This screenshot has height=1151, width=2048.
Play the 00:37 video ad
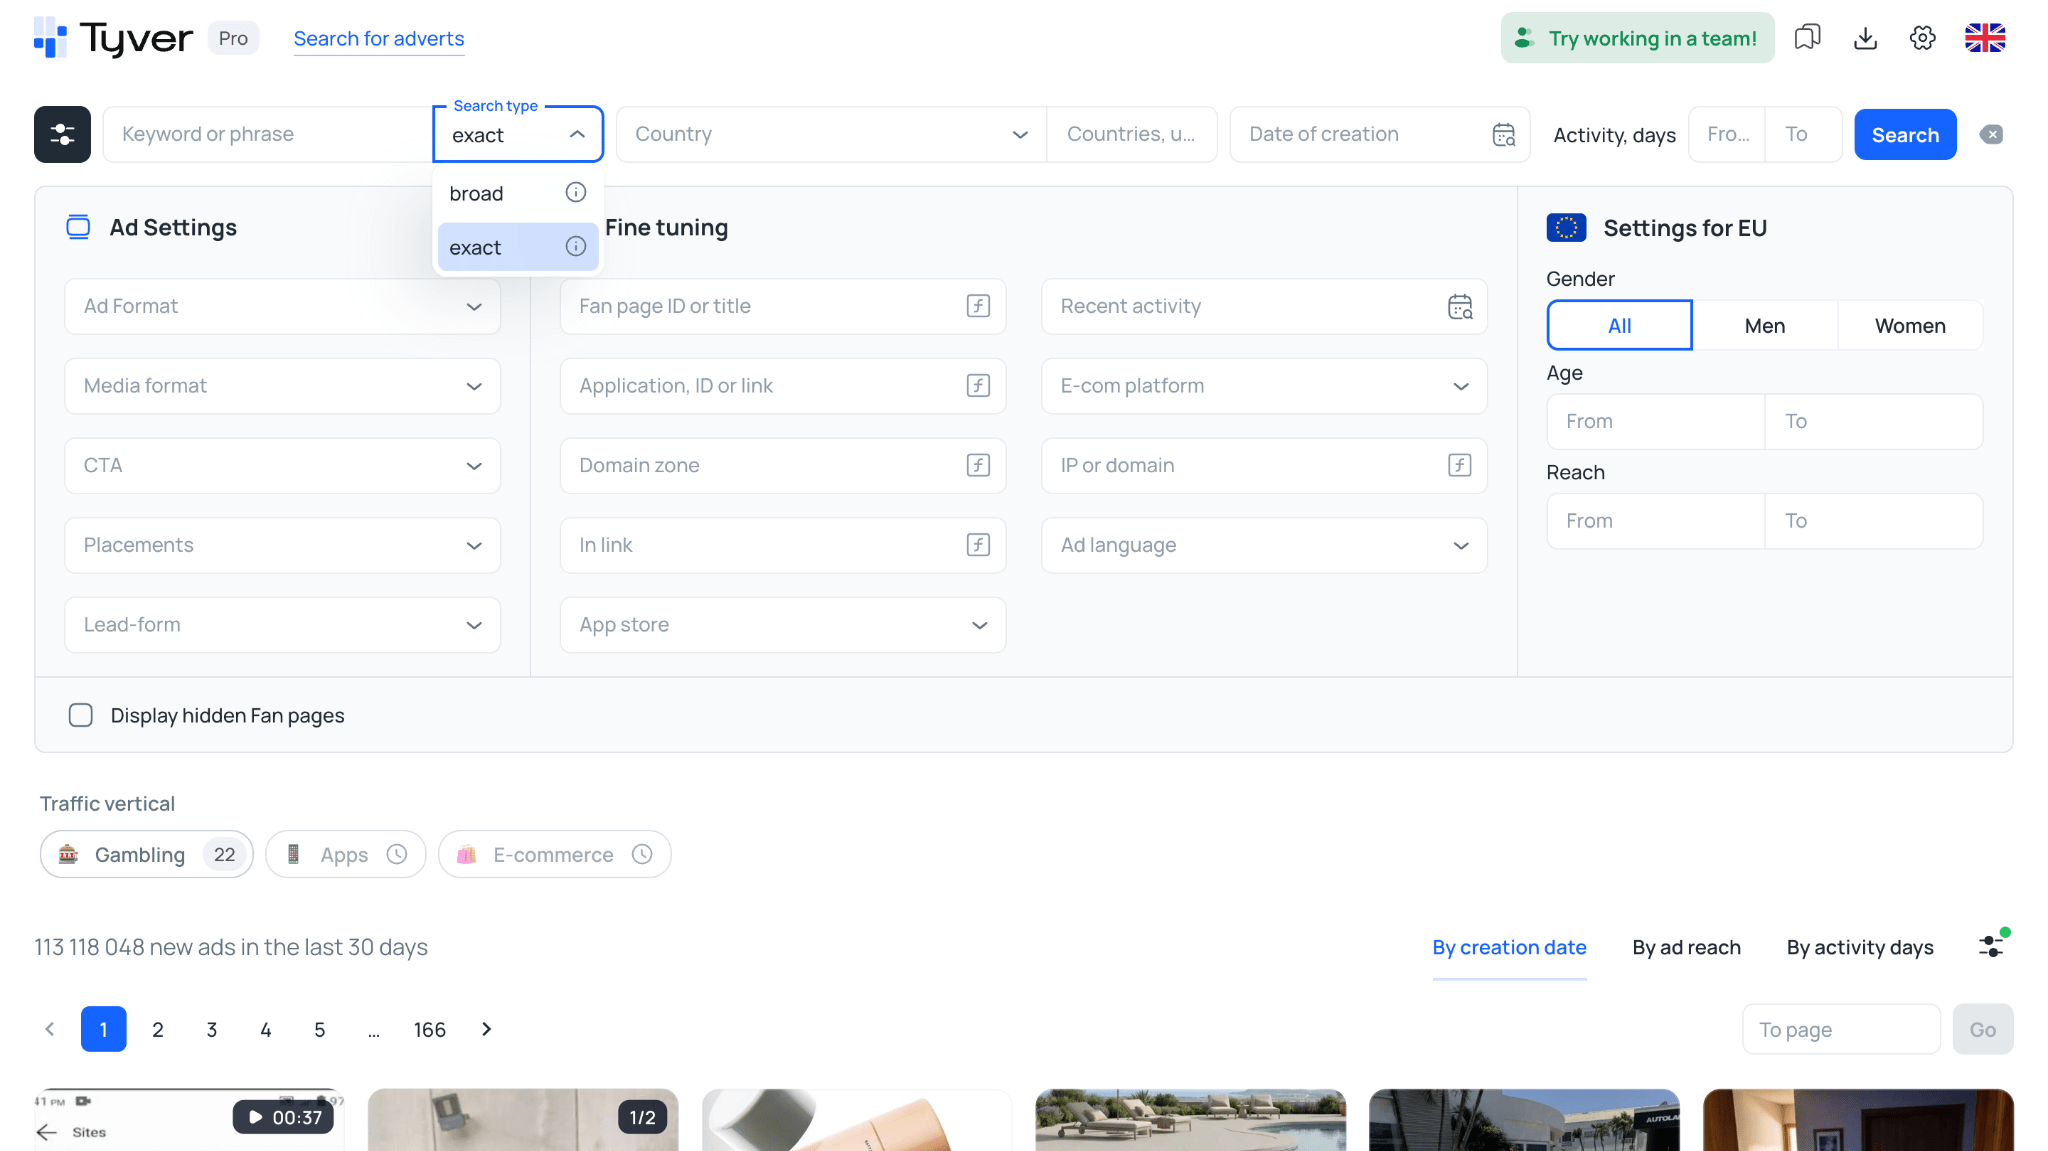(285, 1117)
